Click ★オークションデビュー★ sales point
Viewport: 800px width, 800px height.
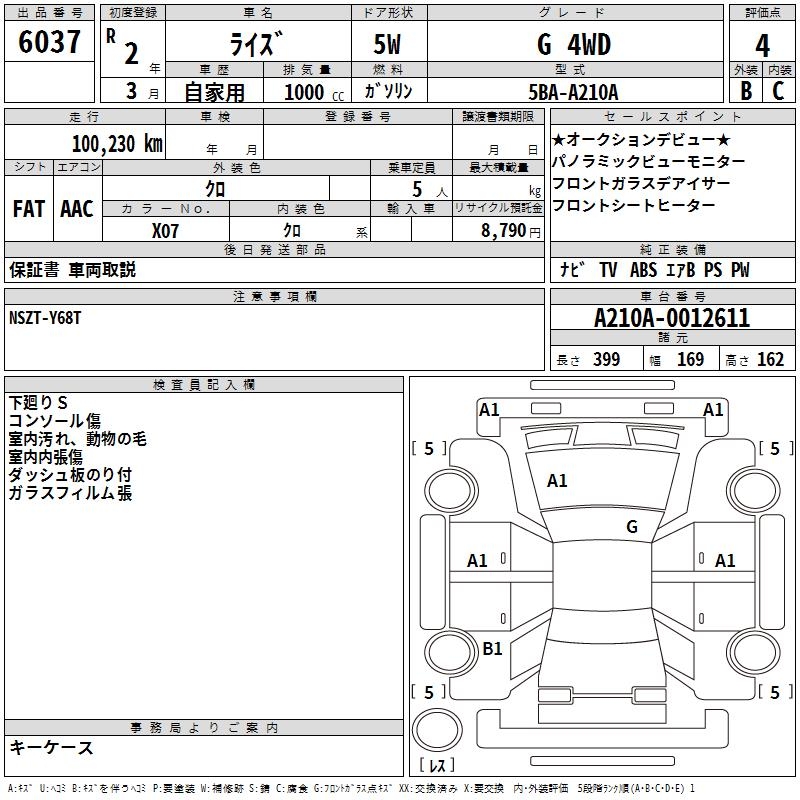(641, 139)
